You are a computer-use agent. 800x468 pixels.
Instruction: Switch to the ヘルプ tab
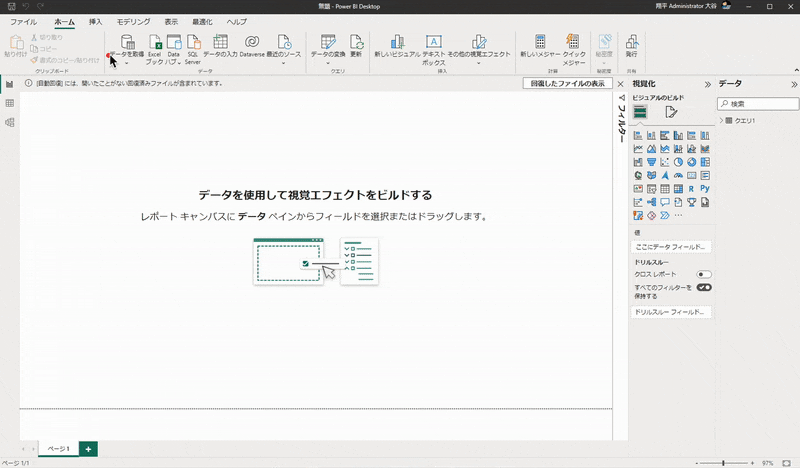(x=237, y=22)
